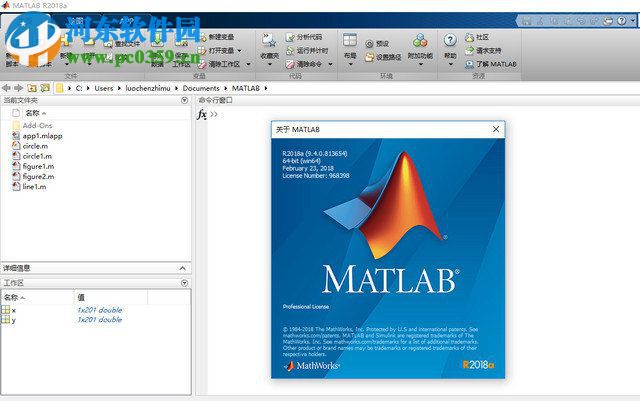Sort workspace by the 值 (Value) column header
640x401 pixels.
81,298
